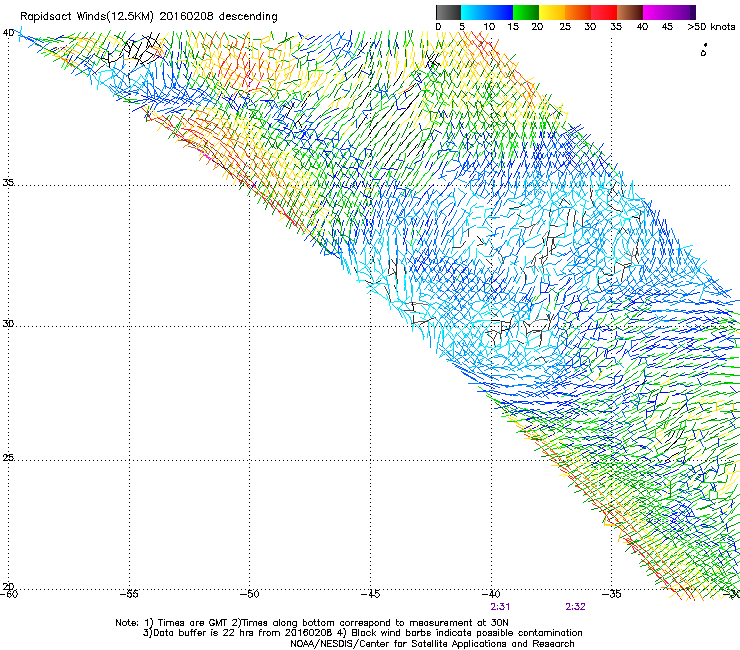
Task: Click the -55 longitude label on the bottom axis
Action: tap(129, 594)
